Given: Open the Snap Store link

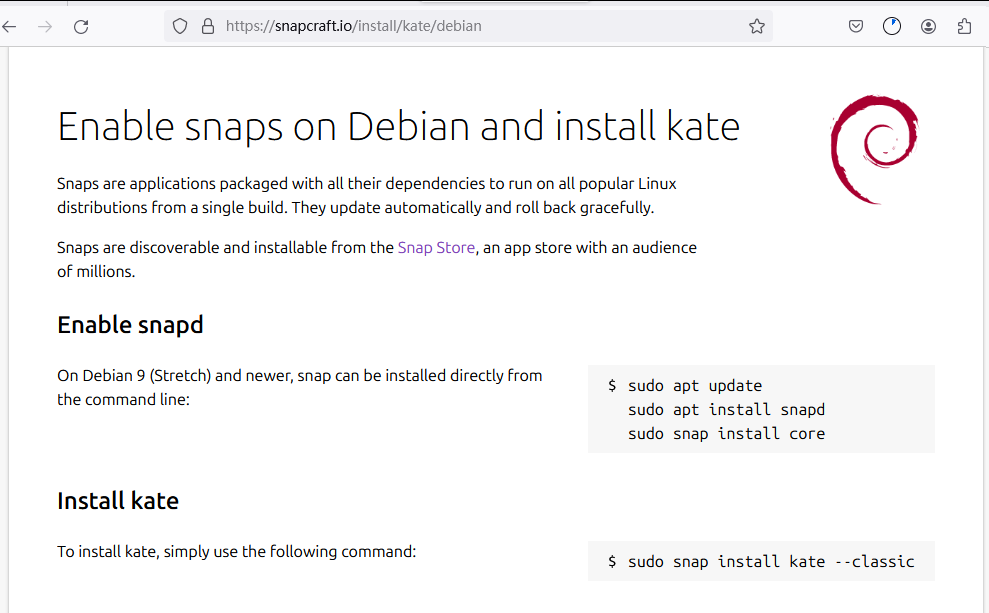Looking at the screenshot, I should [436, 248].
